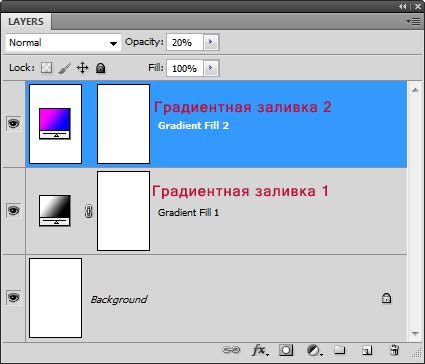Click Link layers icon at panel bottom
Viewport: 425px width, 364px height.
click(231, 350)
